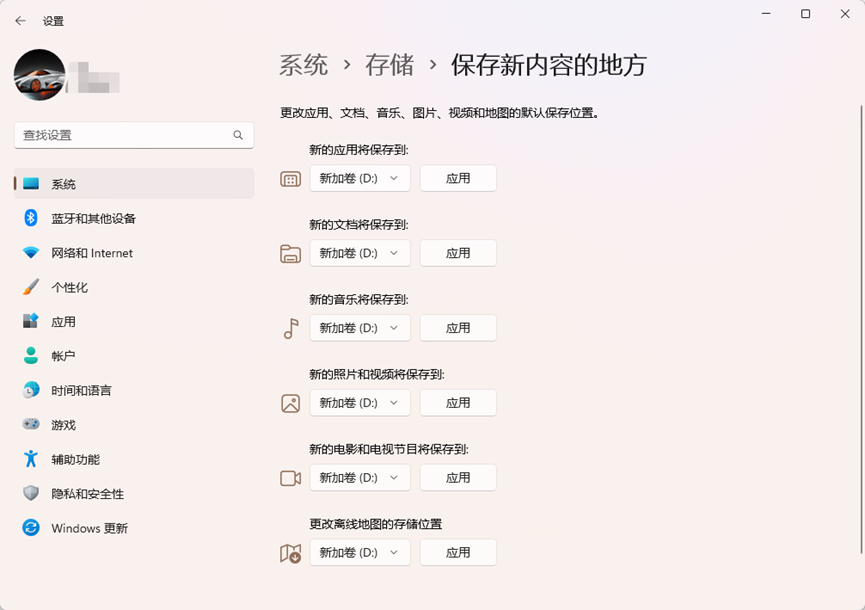865x610 pixels.
Task: Go to 存储 in the breadcrumb
Action: coord(389,66)
